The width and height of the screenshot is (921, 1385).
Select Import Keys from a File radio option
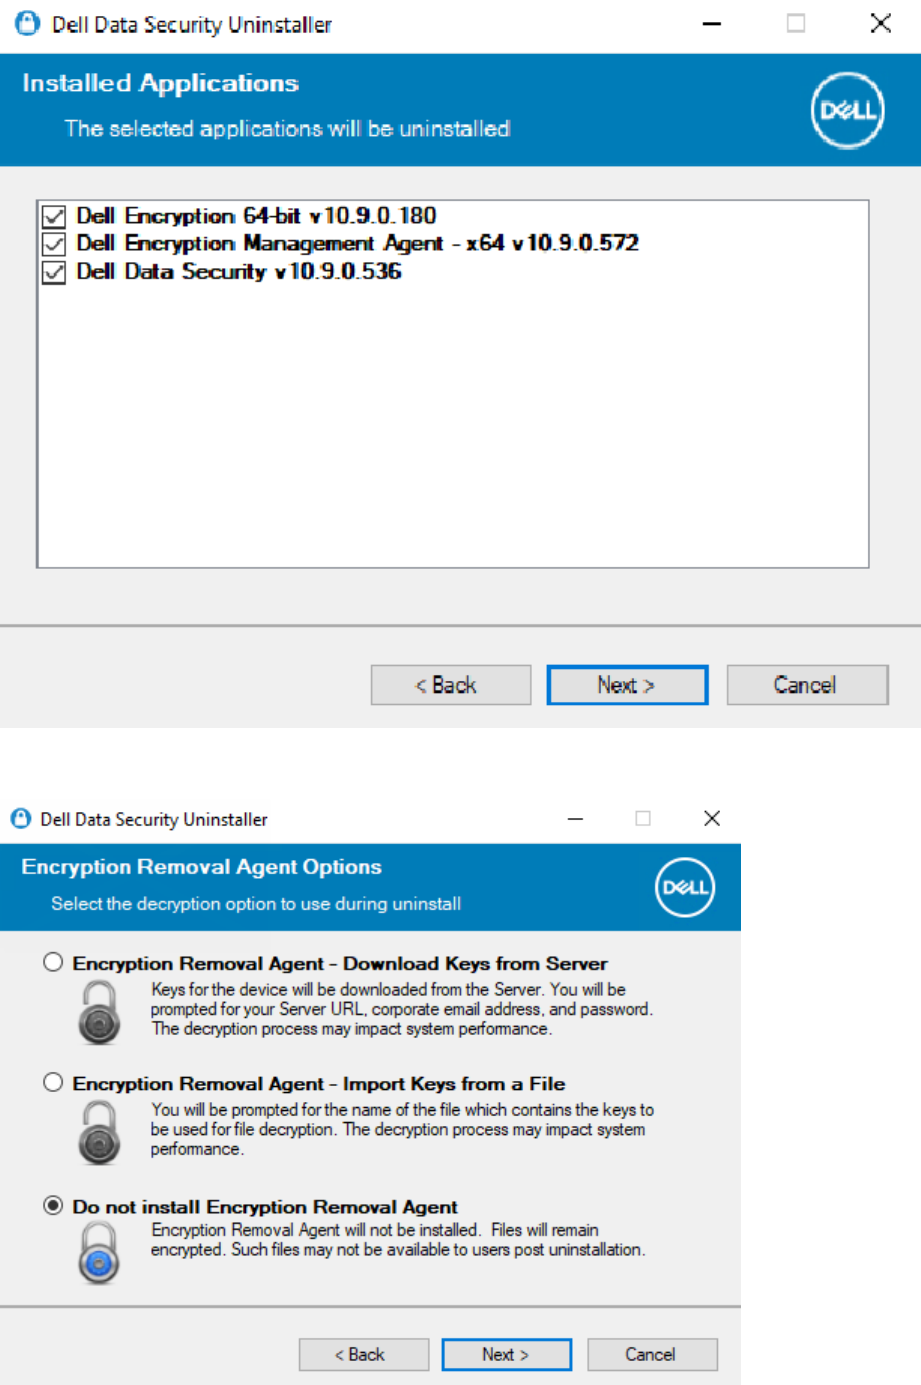53,1082
